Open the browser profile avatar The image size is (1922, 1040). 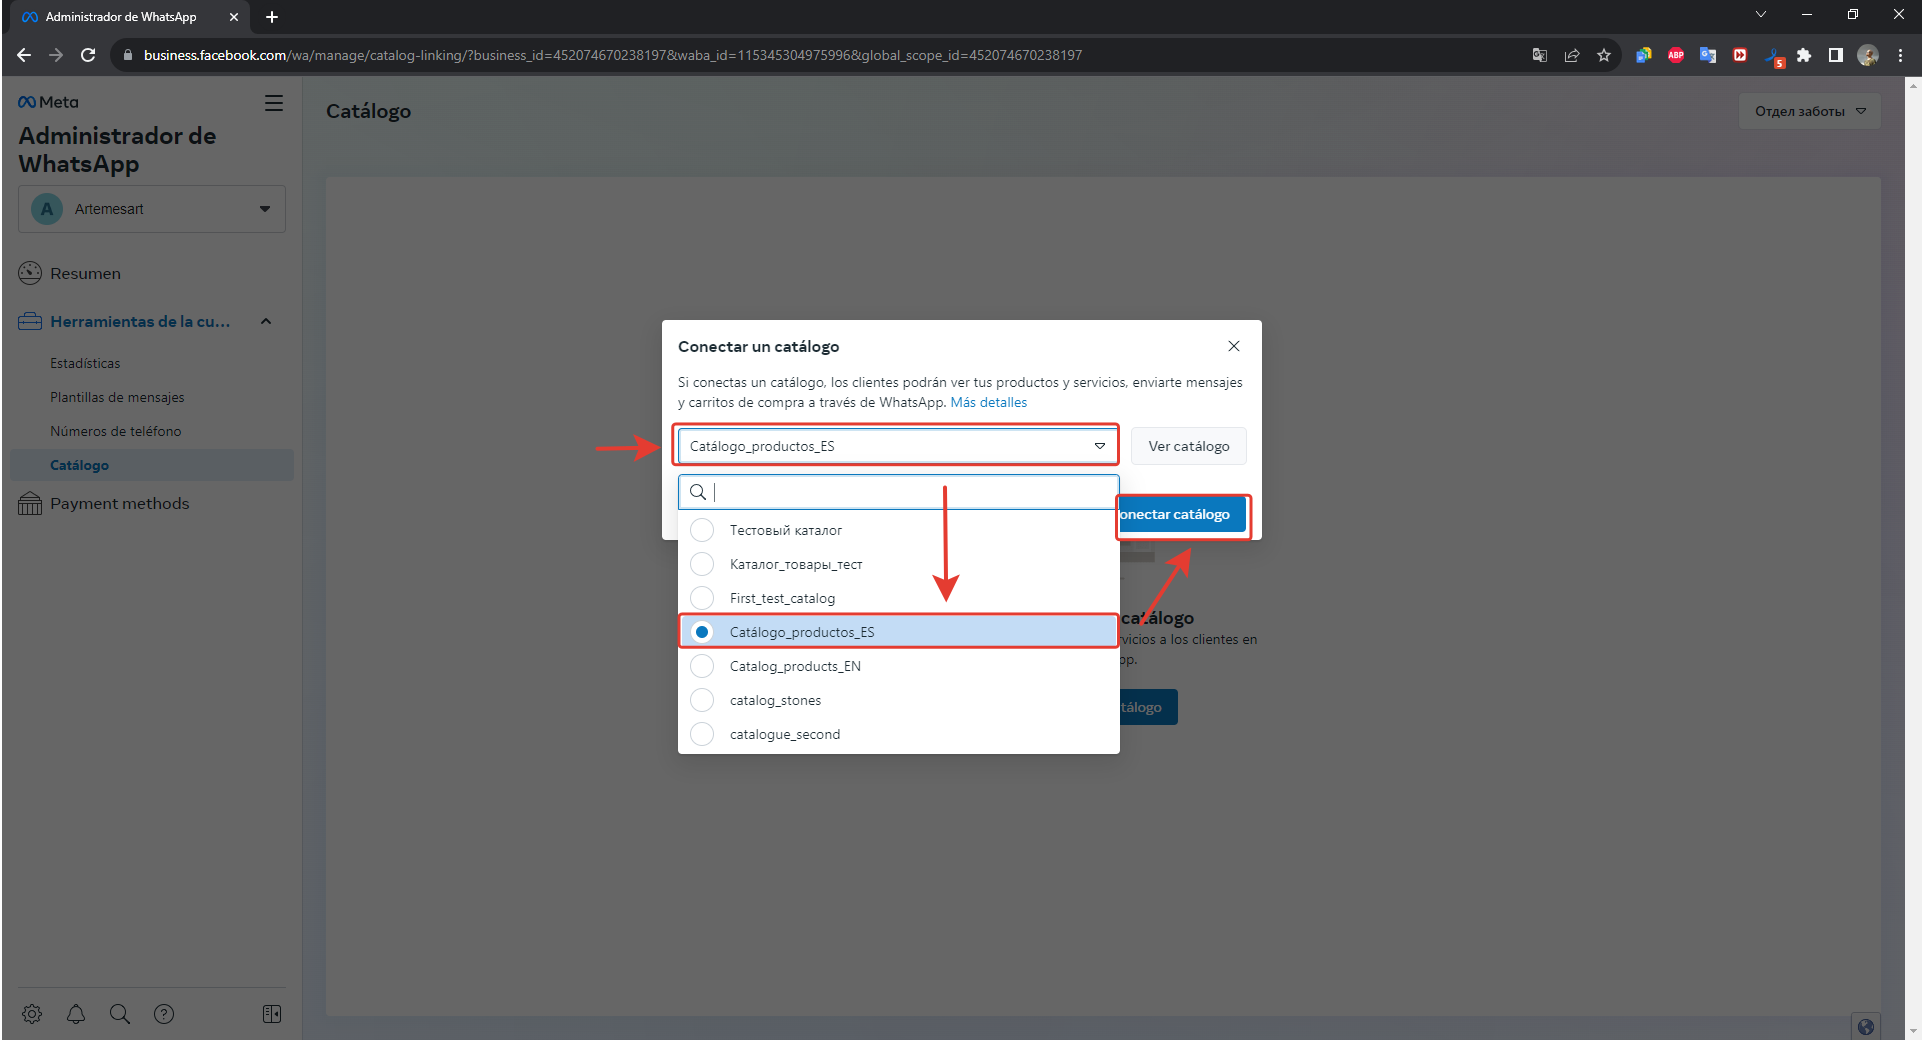tap(1868, 55)
